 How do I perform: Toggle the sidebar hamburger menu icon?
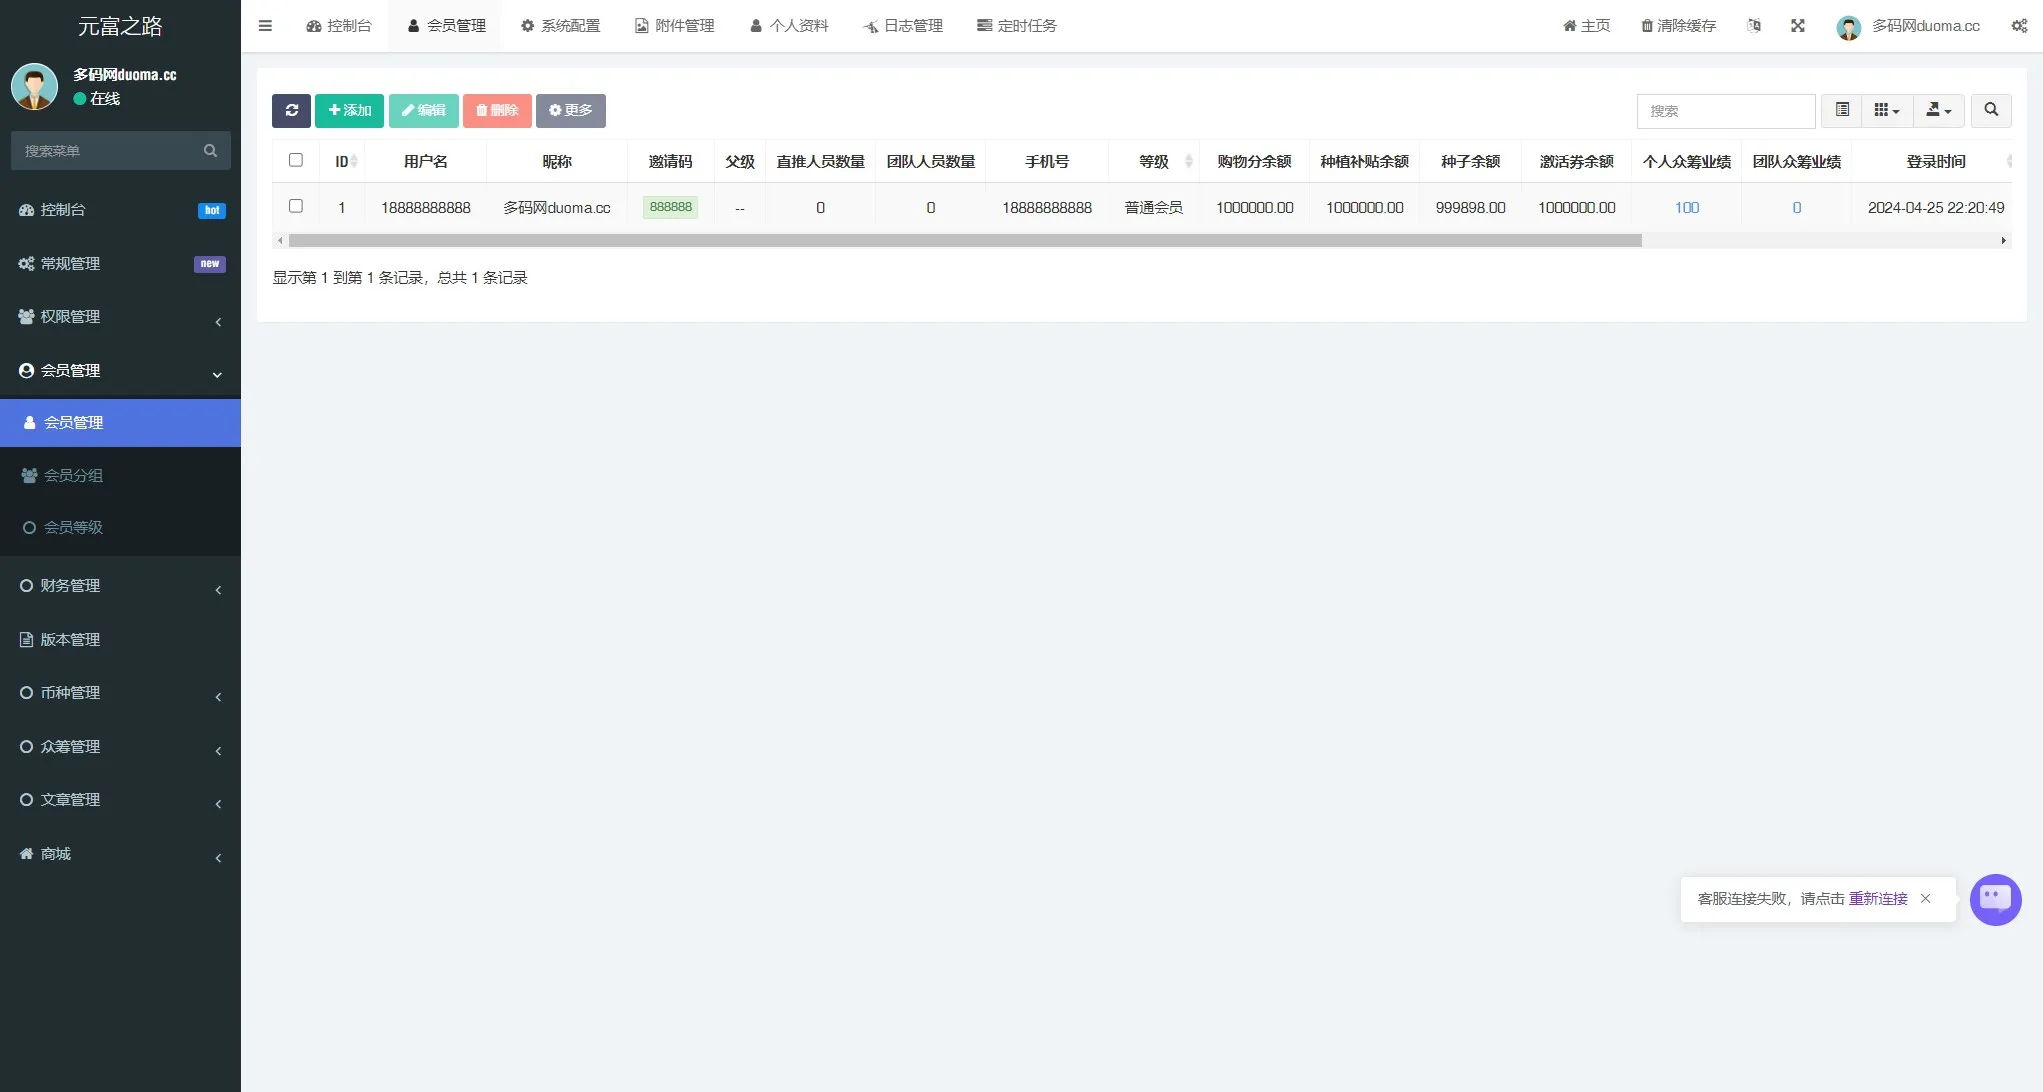[x=265, y=26]
